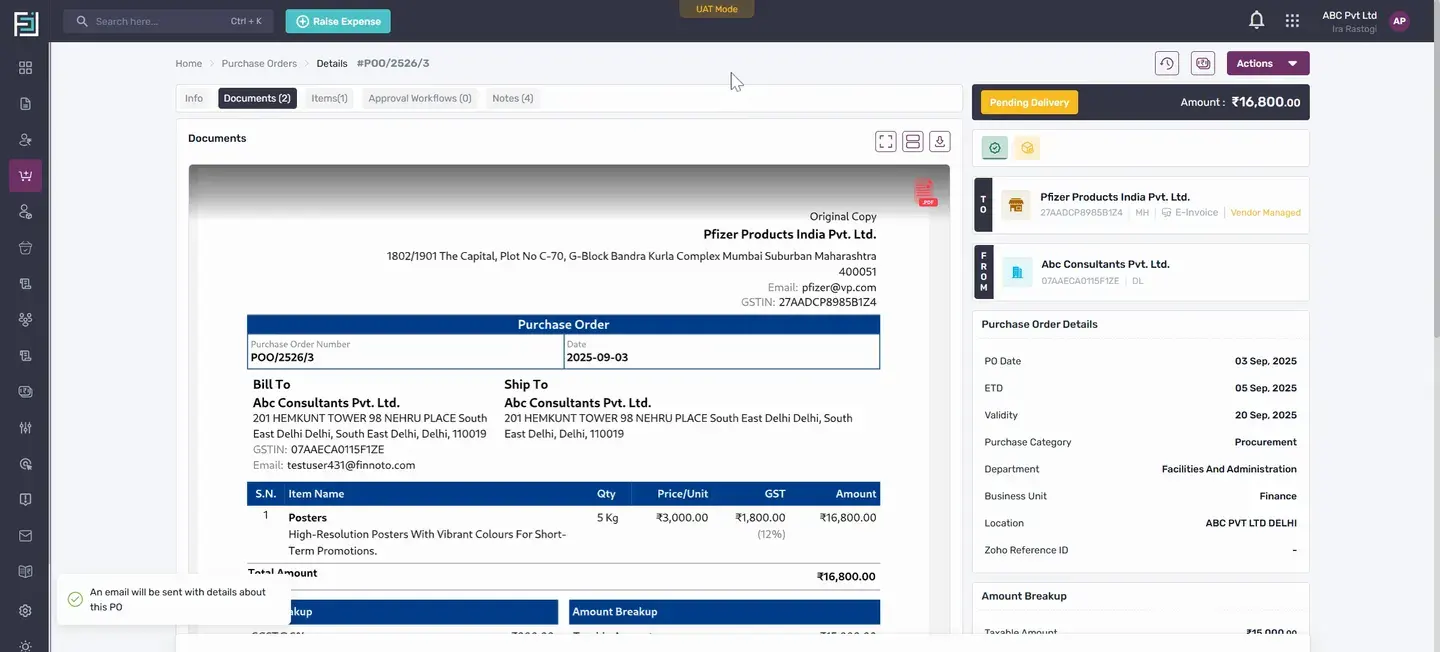Screen dimensions: 1440x652
Task: Click the ABC PVT LTD DELHI location value
Action: point(1251,523)
